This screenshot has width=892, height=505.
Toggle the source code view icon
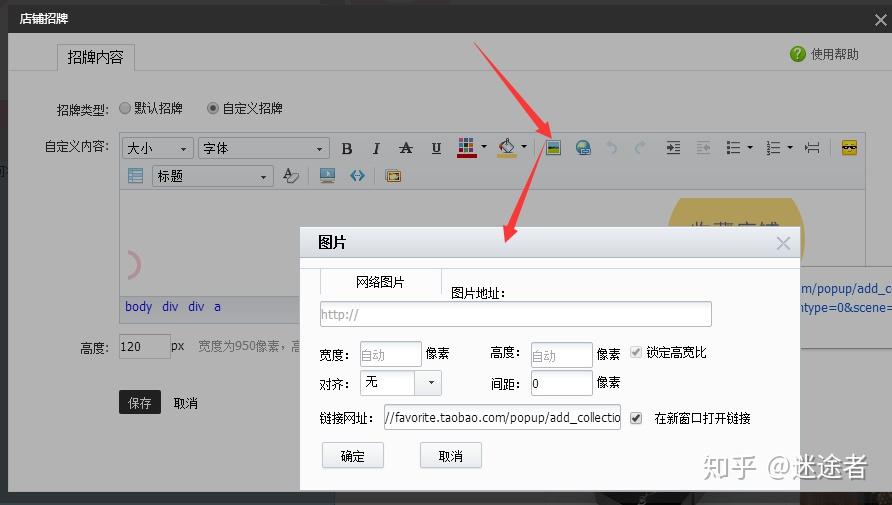357,176
